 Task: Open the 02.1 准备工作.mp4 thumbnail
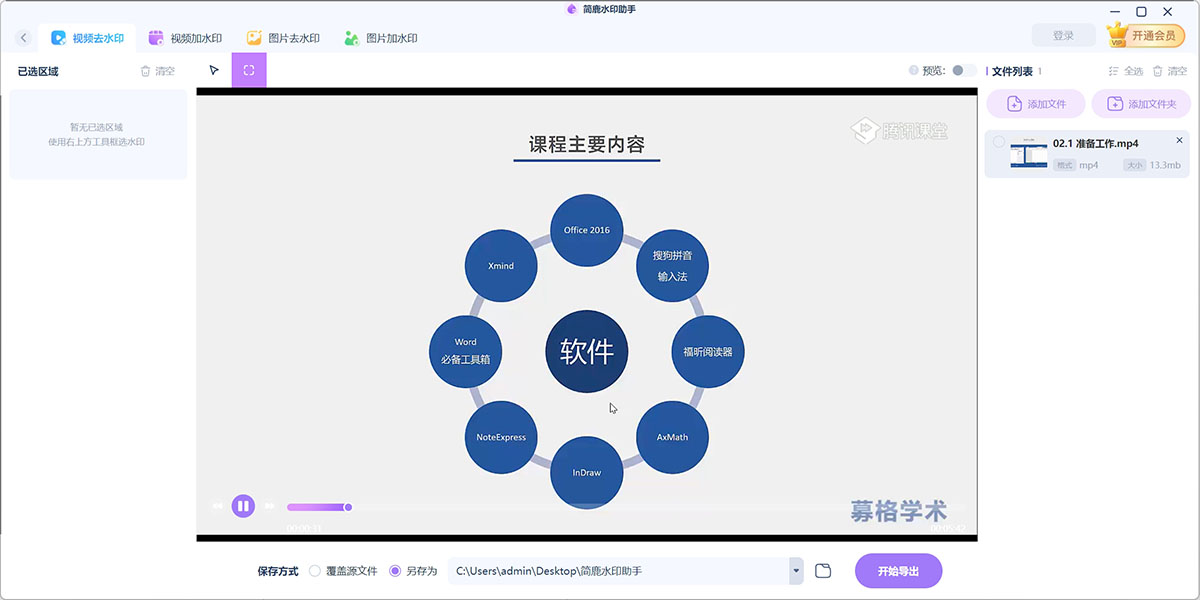tap(1028, 154)
